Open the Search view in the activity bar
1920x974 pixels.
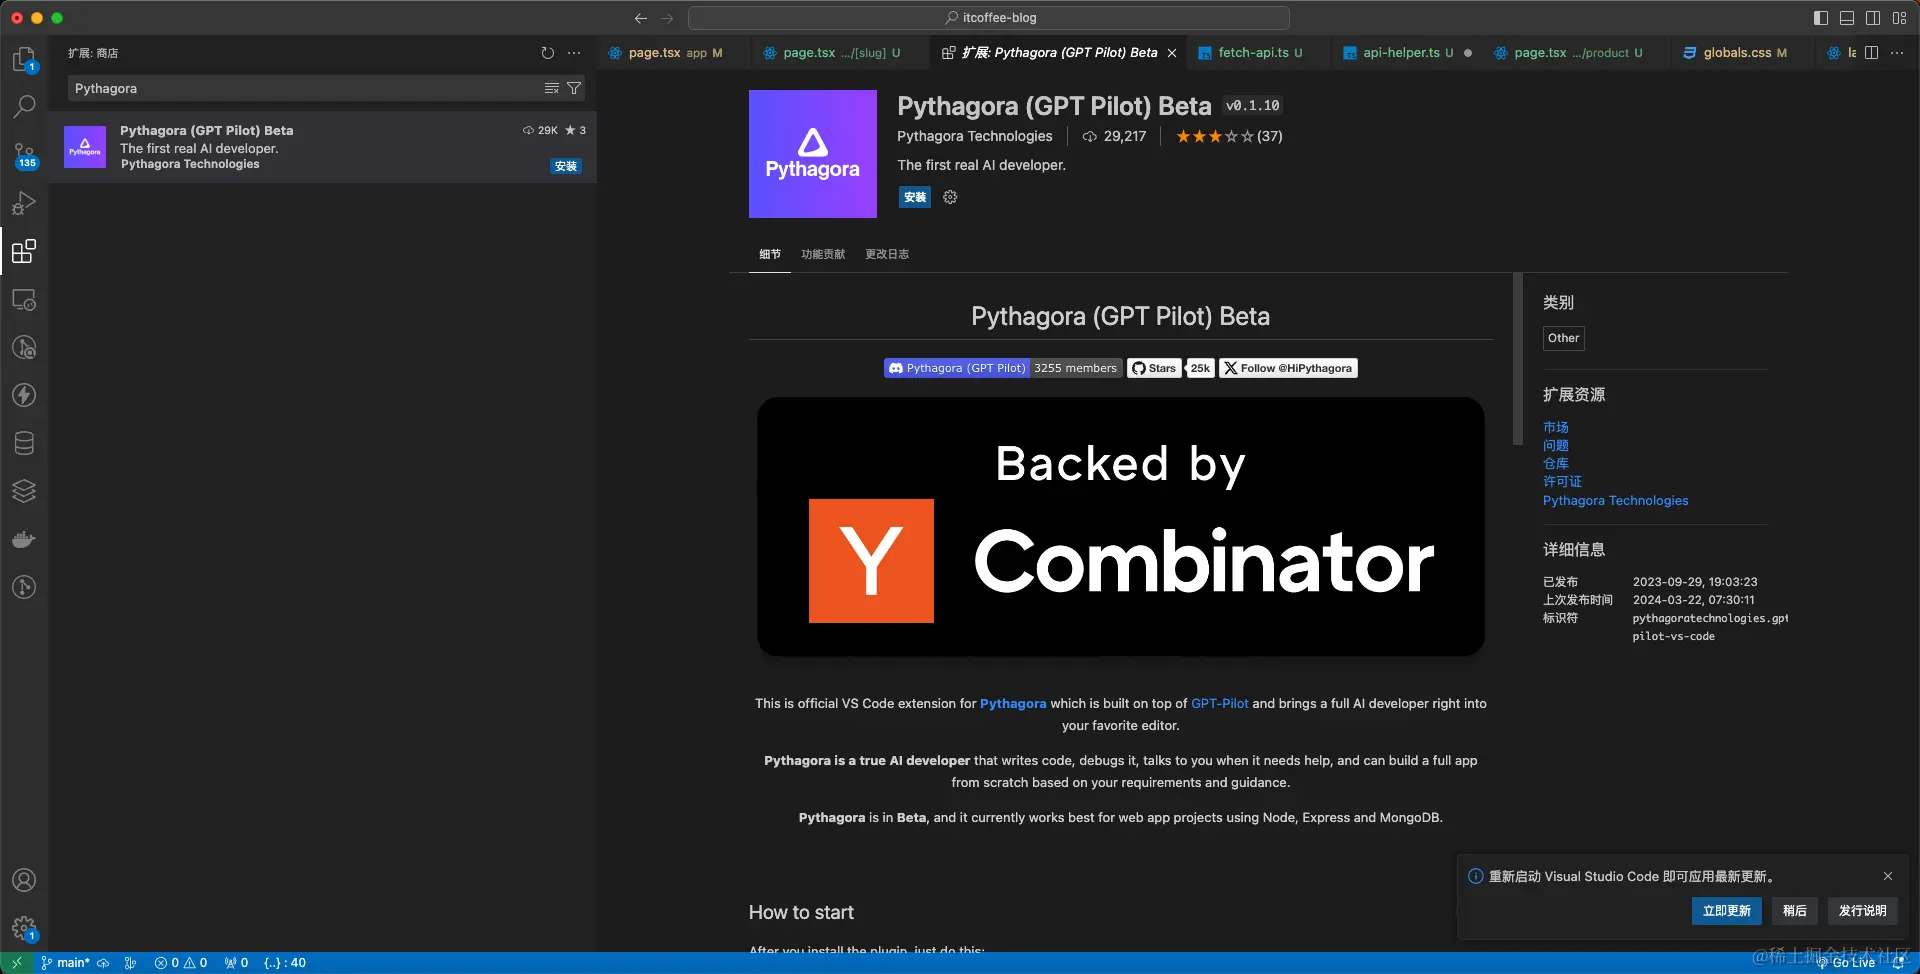point(24,106)
